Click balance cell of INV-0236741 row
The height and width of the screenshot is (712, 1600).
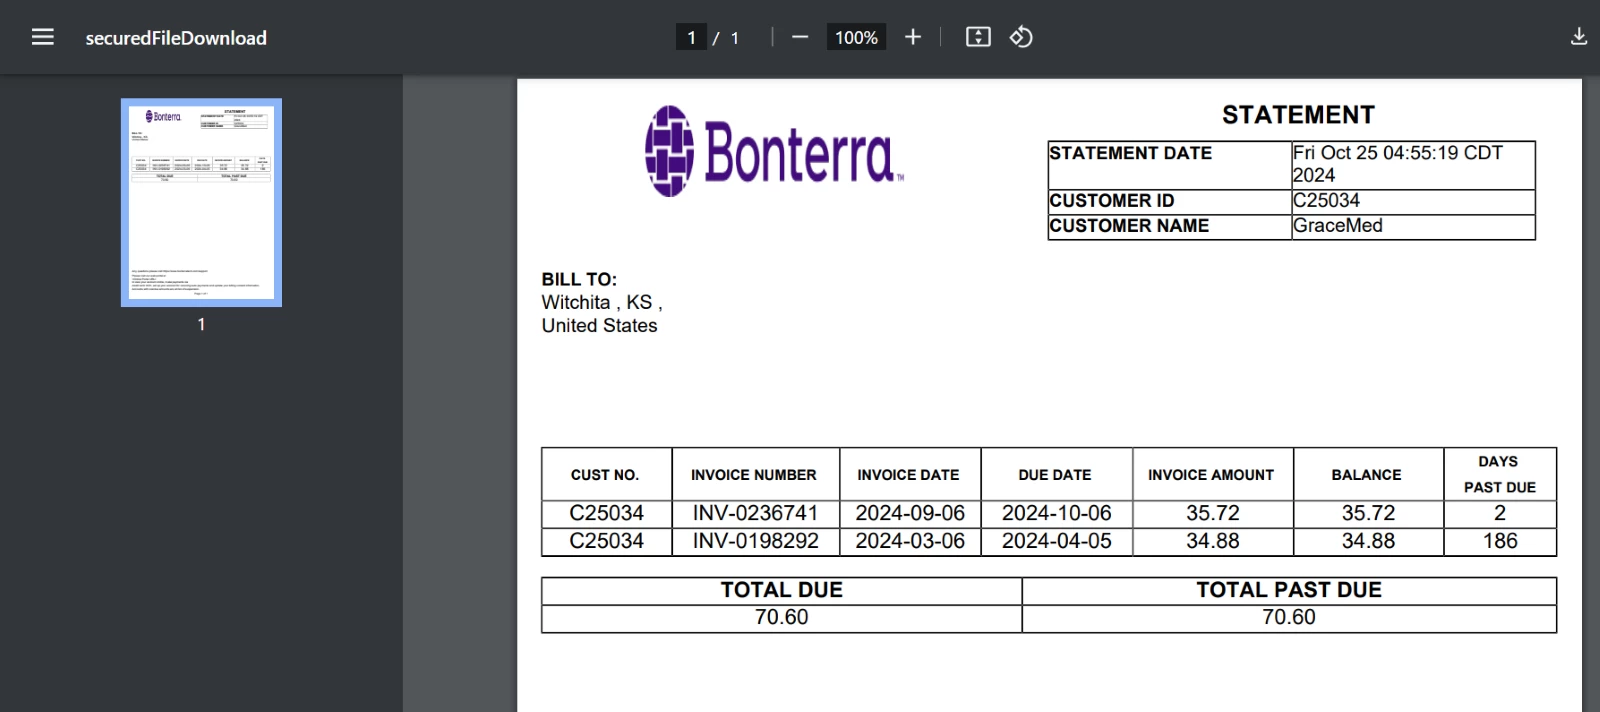point(1368,513)
